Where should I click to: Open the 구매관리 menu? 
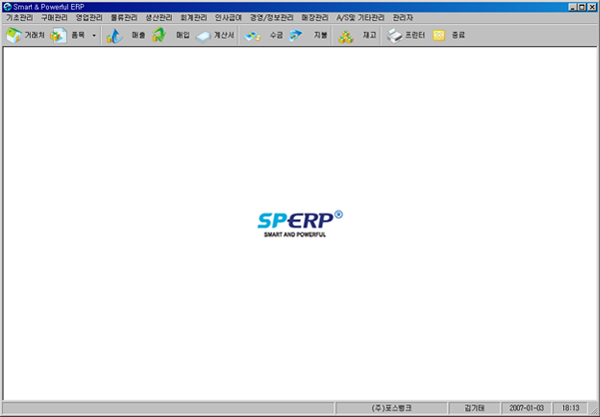point(54,18)
